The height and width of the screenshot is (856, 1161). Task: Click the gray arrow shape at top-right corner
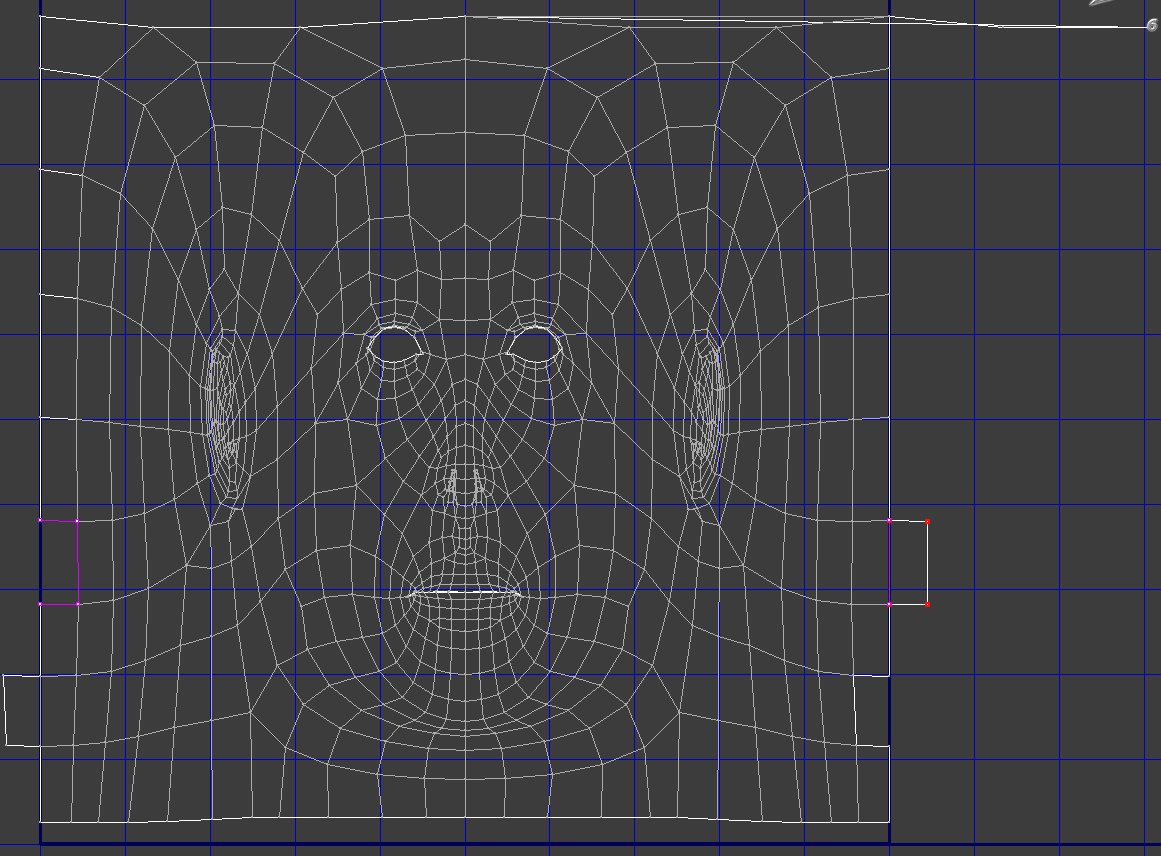point(1102,3)
